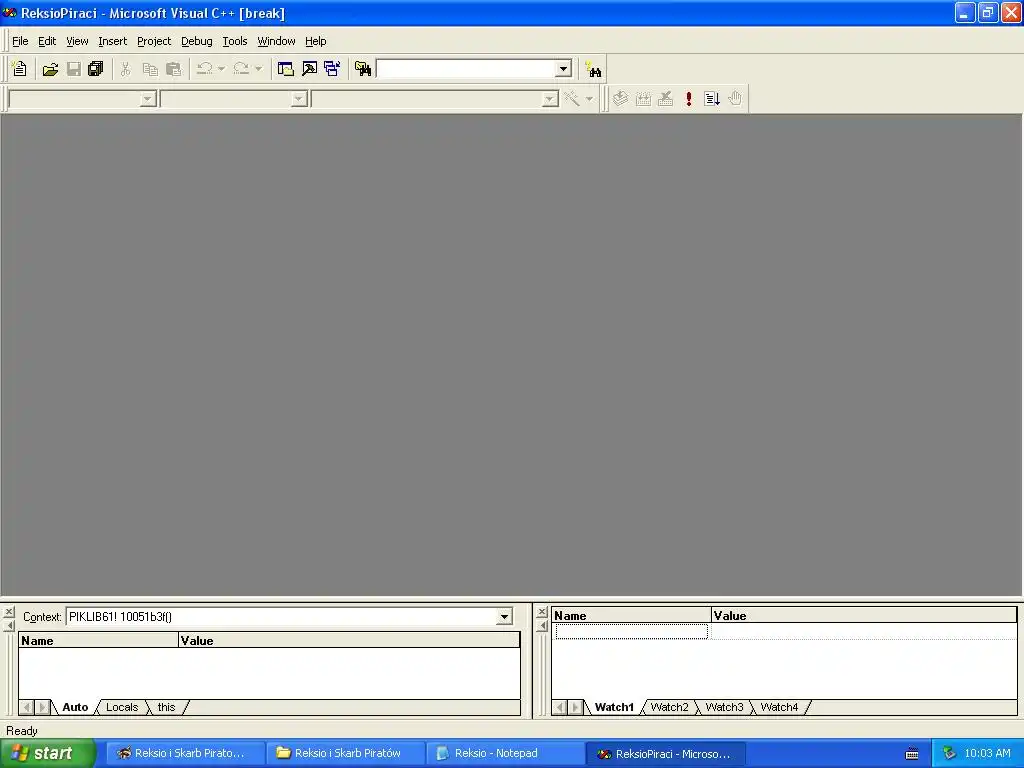1024x768 pixels.
Task: Click the Value column header in Watch pane
Action: coord(864,615)
